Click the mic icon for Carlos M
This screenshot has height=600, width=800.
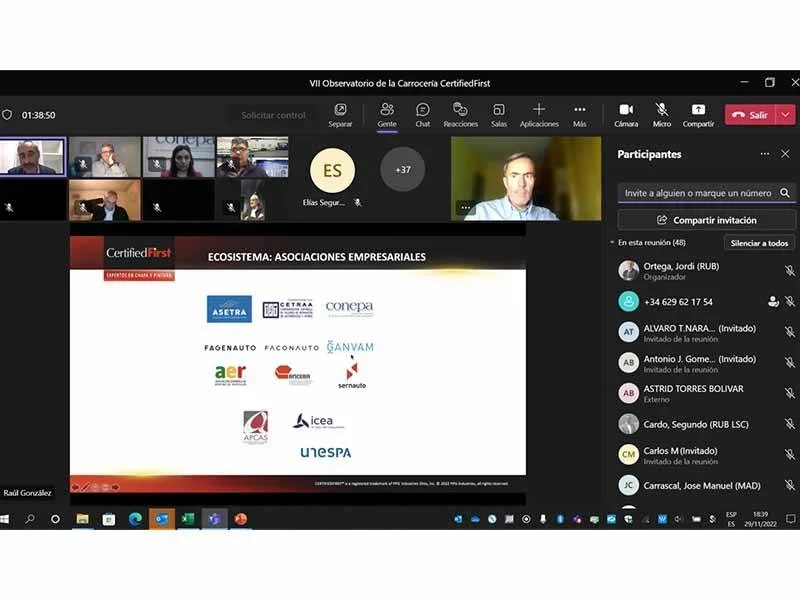tap(790, 455)
